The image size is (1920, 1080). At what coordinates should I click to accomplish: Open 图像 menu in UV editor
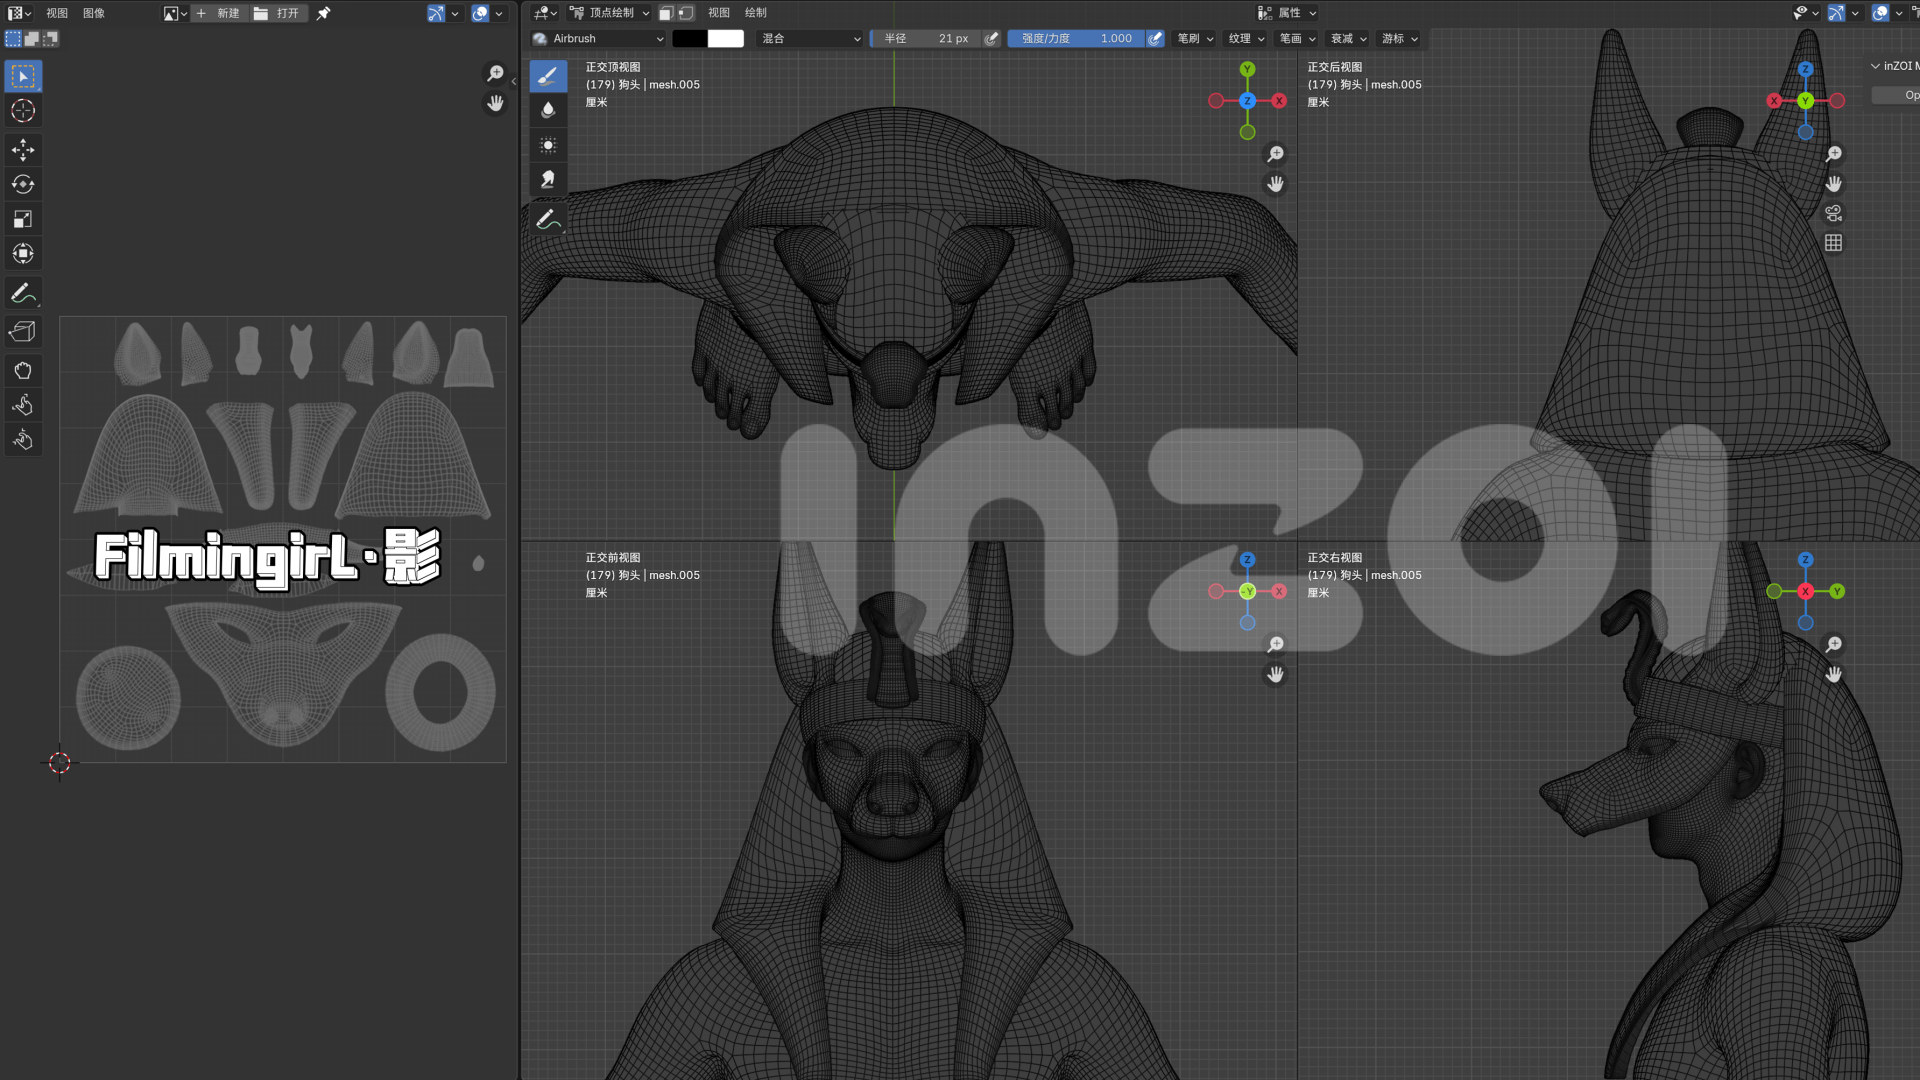tap(94, 13)
